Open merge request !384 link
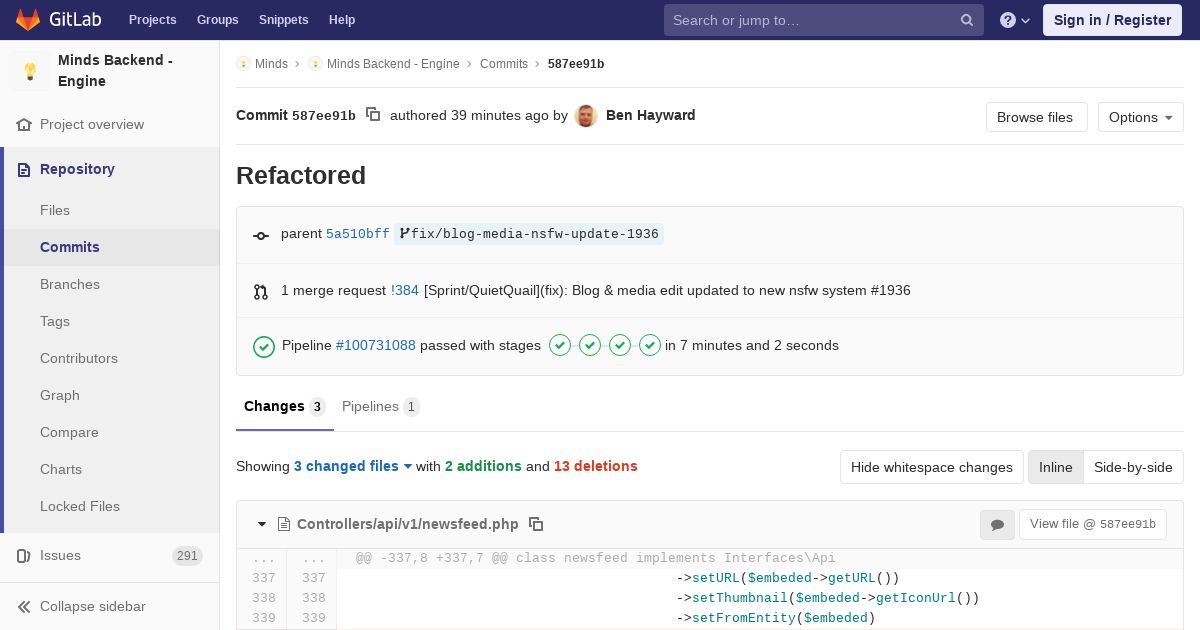This screenshot has width=1200, height=630. [405, 291]
